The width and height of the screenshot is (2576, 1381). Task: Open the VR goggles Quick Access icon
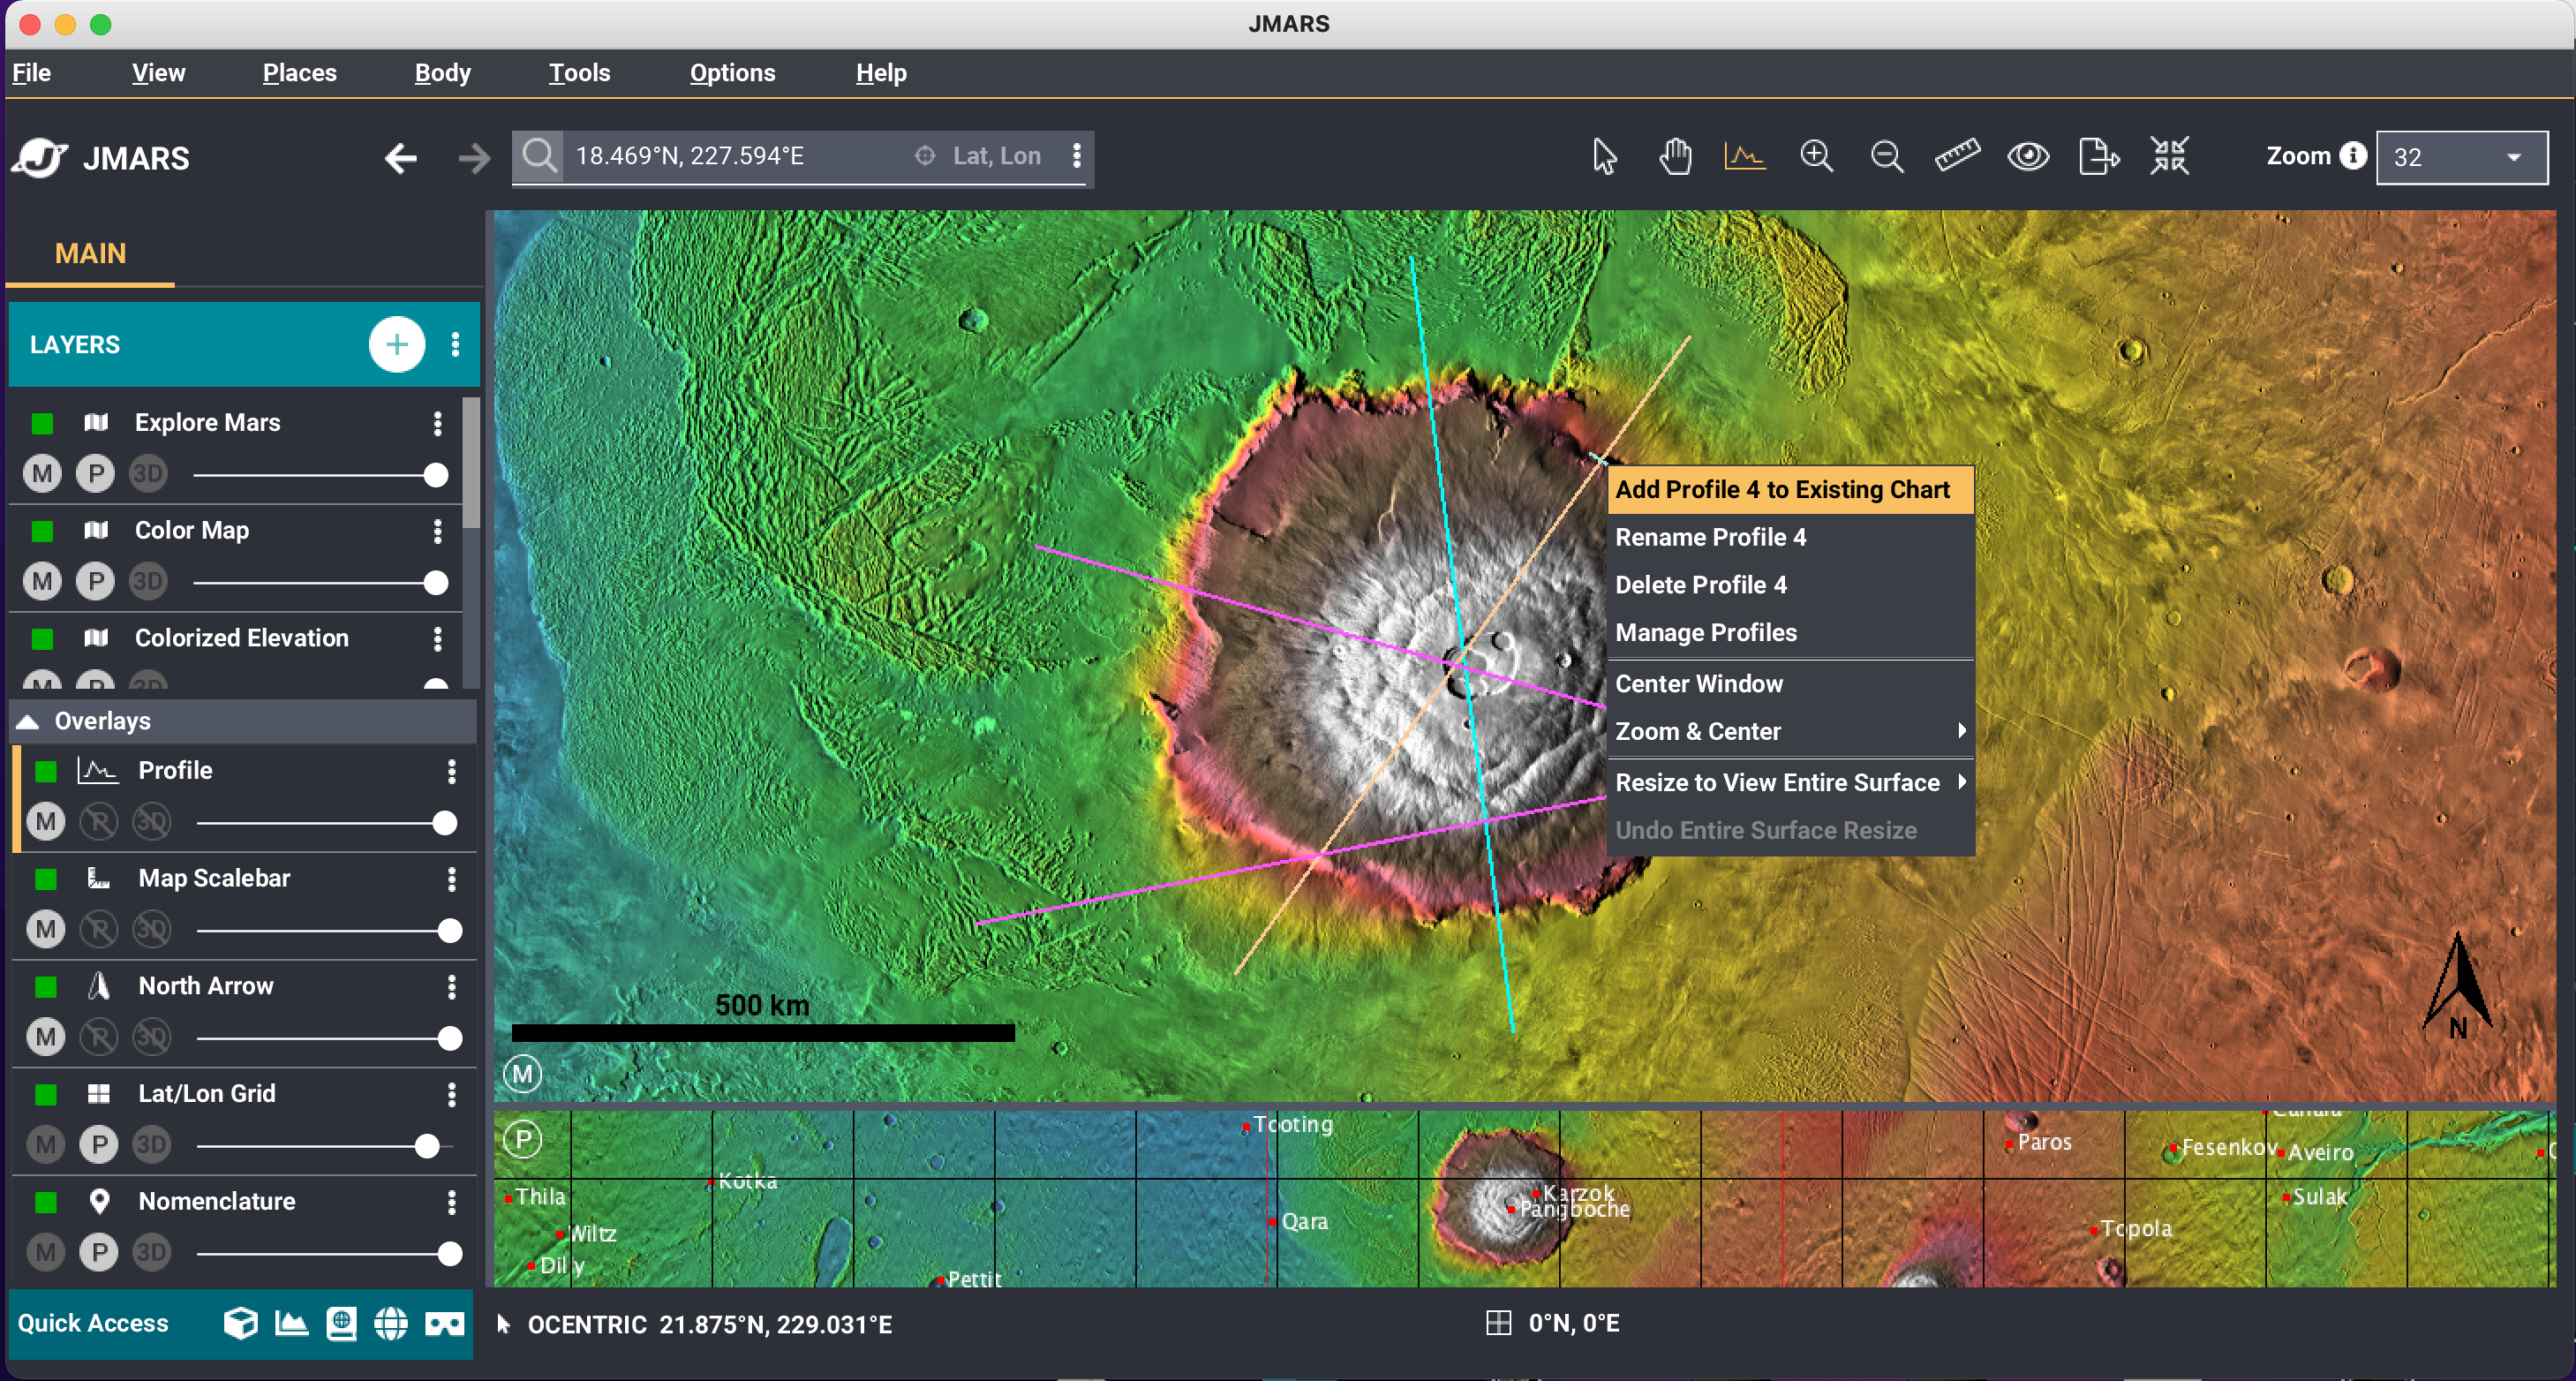[445, 1325]
